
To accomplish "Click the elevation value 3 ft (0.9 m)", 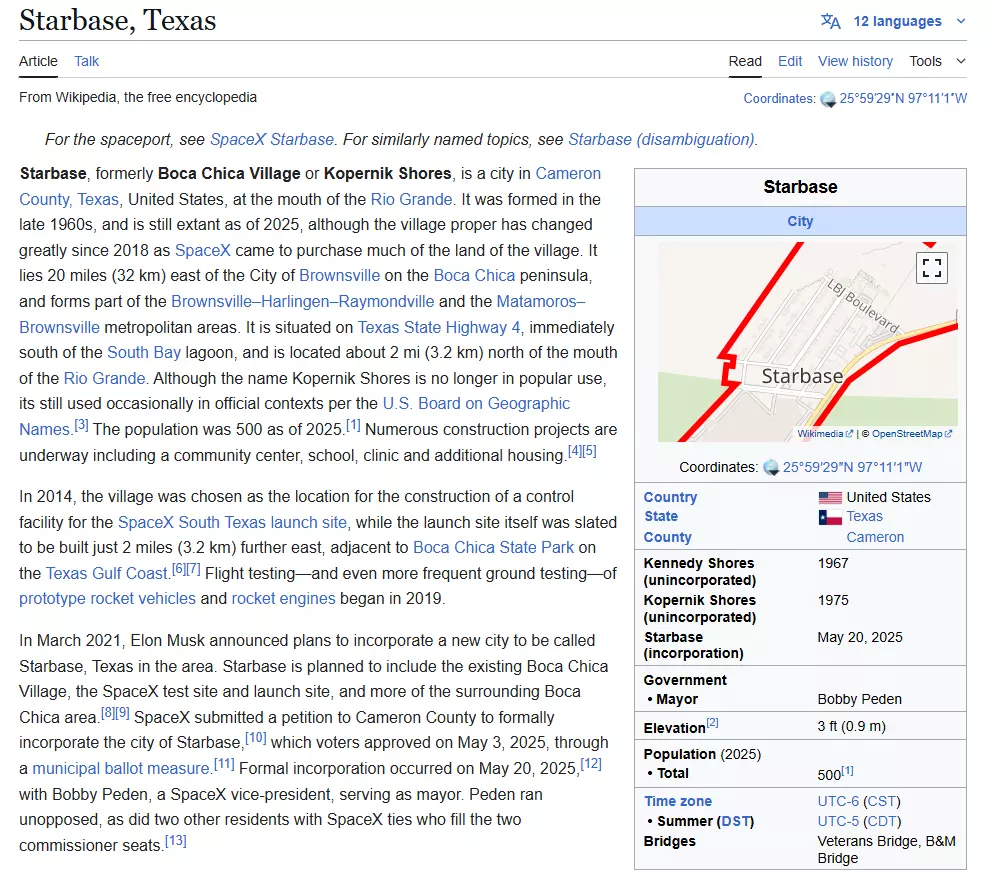I will 851,727.
